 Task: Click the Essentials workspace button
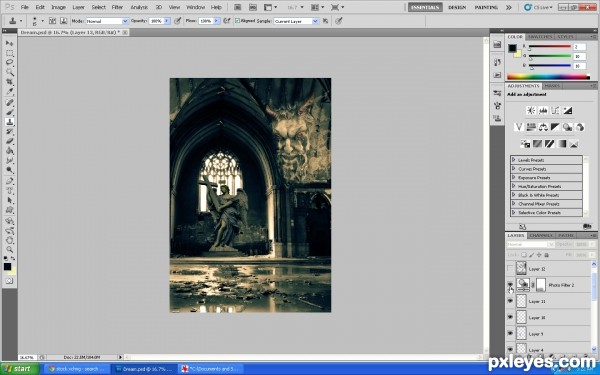425,7
